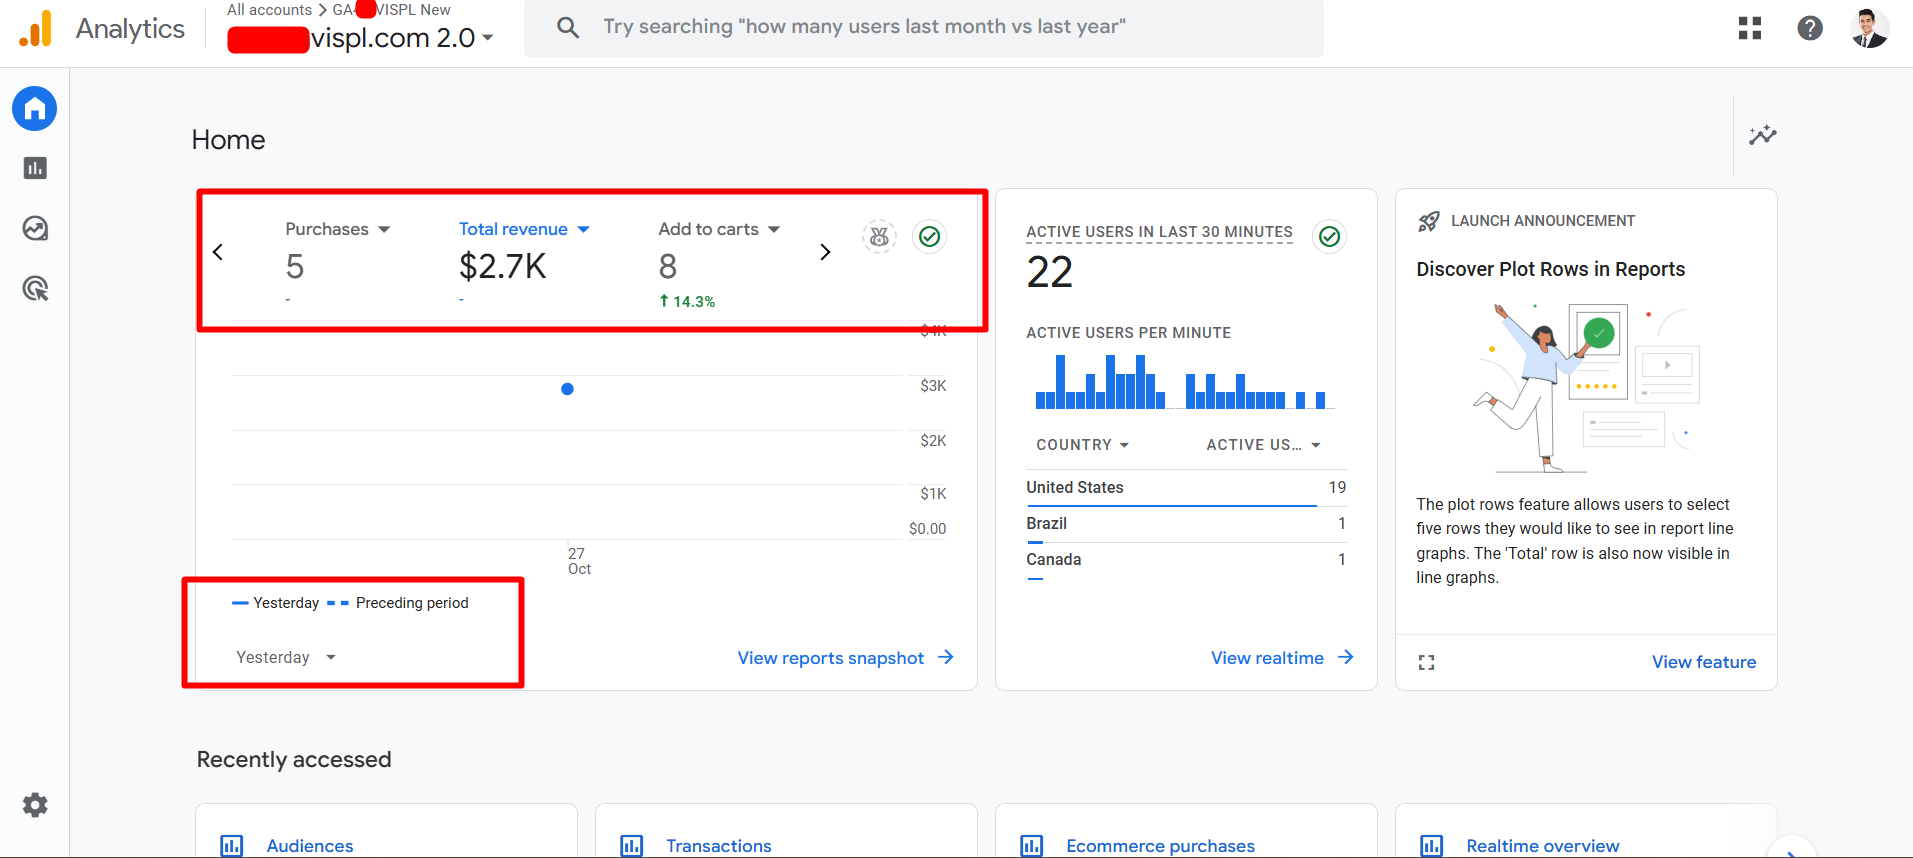This screenshot has width=1913, height=858.
Task: Toggle the anomaly insights badge icon
Action: click(879, 237)
